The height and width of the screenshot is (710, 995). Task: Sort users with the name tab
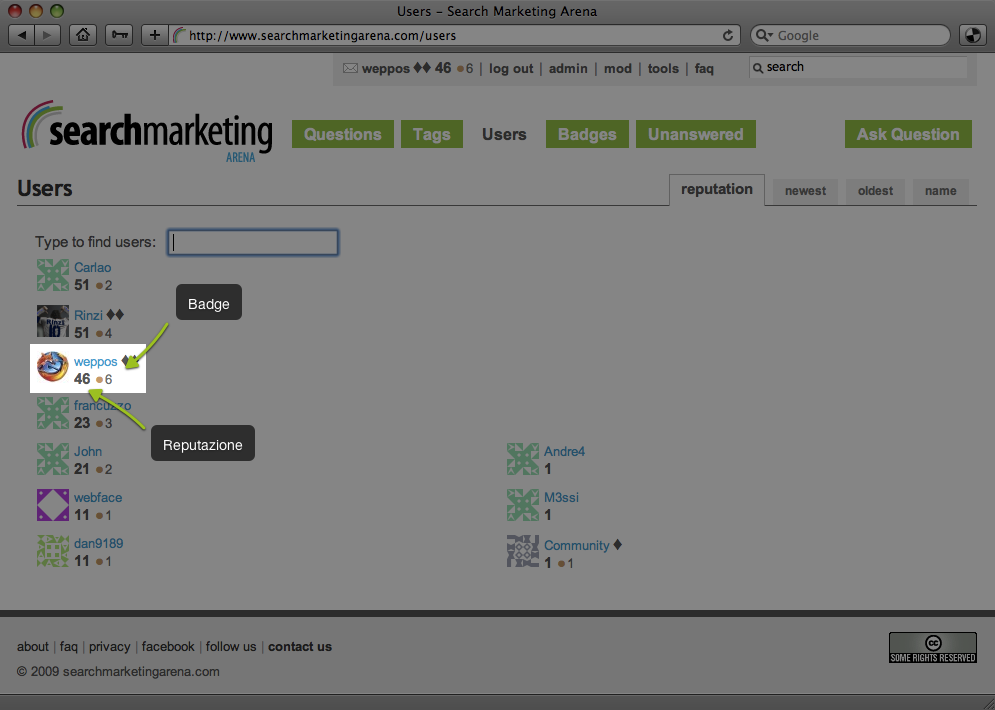pyautogui.click(x=940, y=191)
